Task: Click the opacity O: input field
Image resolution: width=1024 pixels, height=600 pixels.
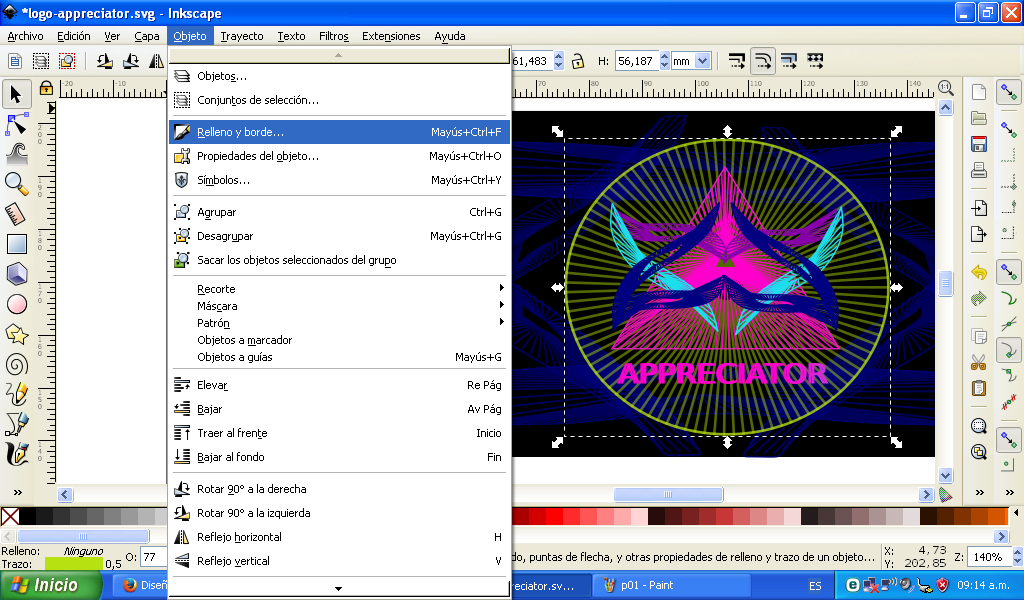Action: point(153,557)
